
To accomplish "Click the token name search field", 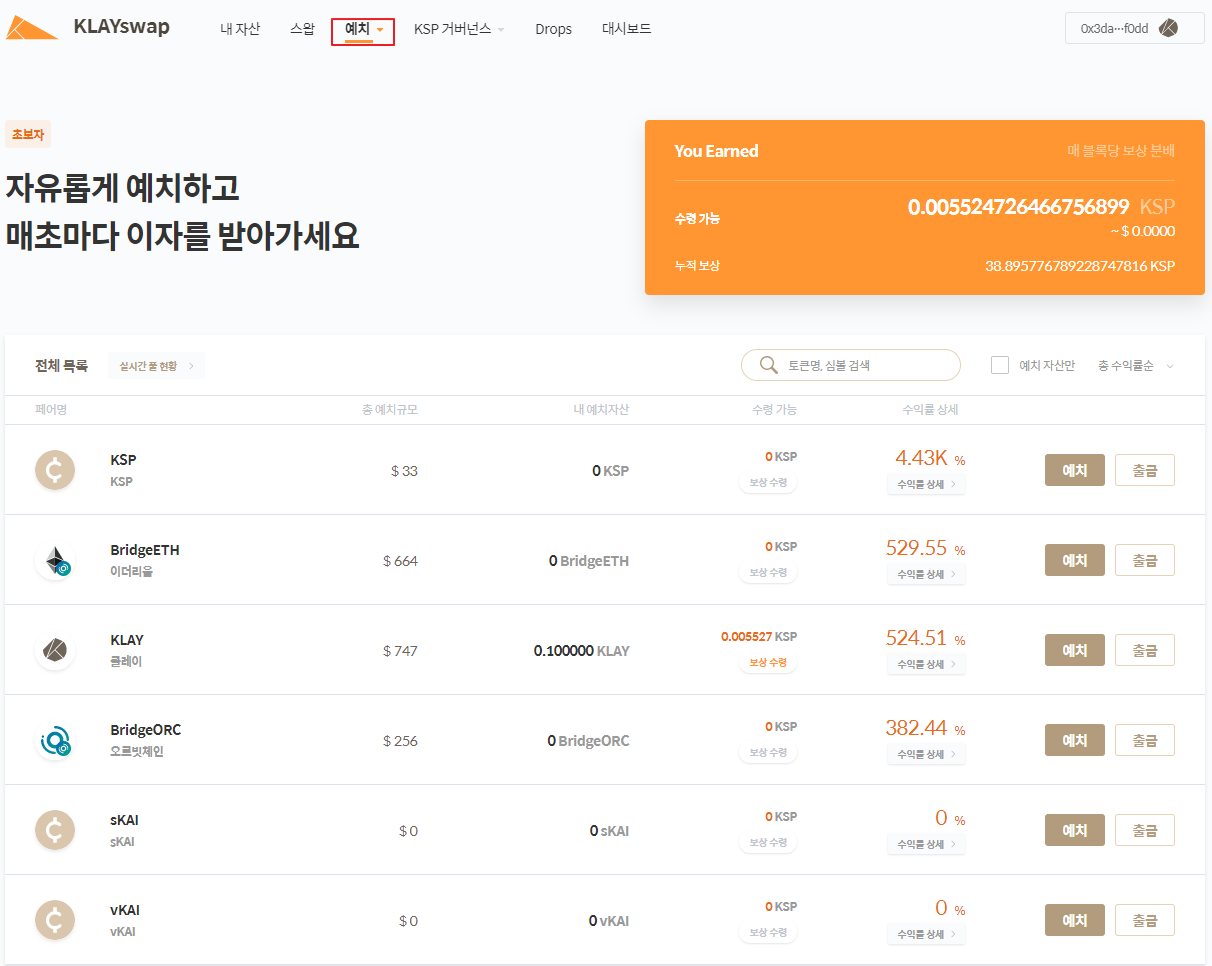I will click(865, 365).
